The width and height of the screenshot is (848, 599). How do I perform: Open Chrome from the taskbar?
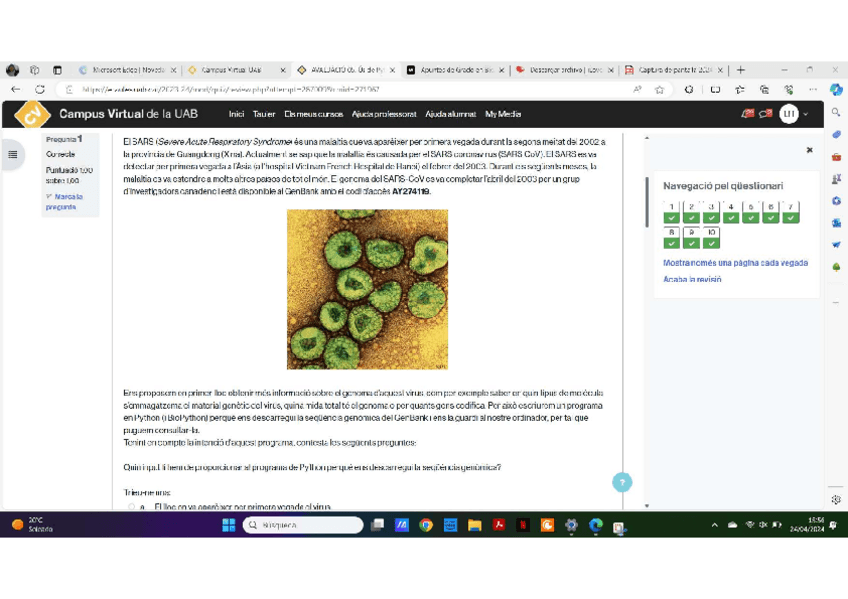pos(426,525)
